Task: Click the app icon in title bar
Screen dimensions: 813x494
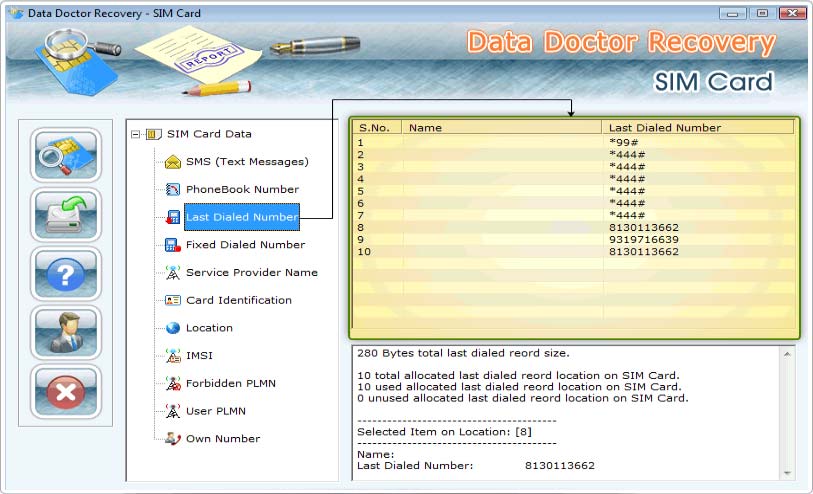Action: coord(17,13)
